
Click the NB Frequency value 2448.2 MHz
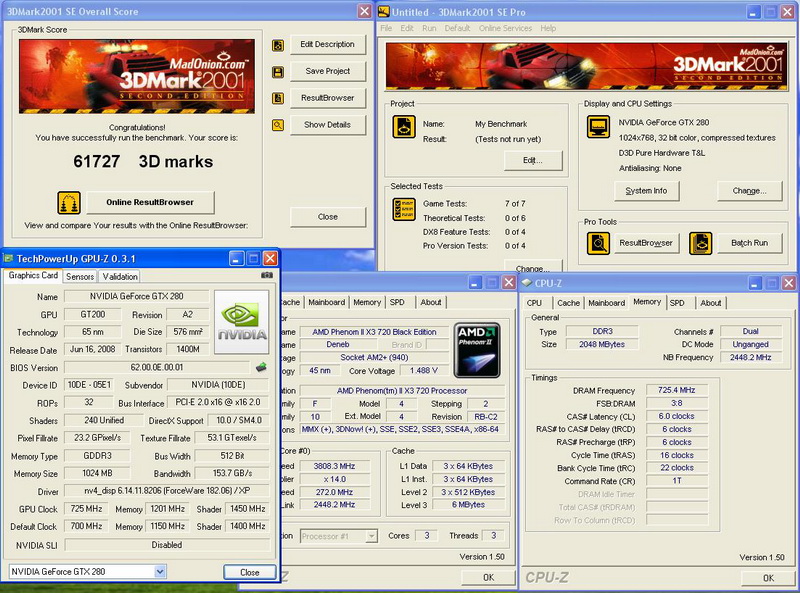(x=750, y=358)
